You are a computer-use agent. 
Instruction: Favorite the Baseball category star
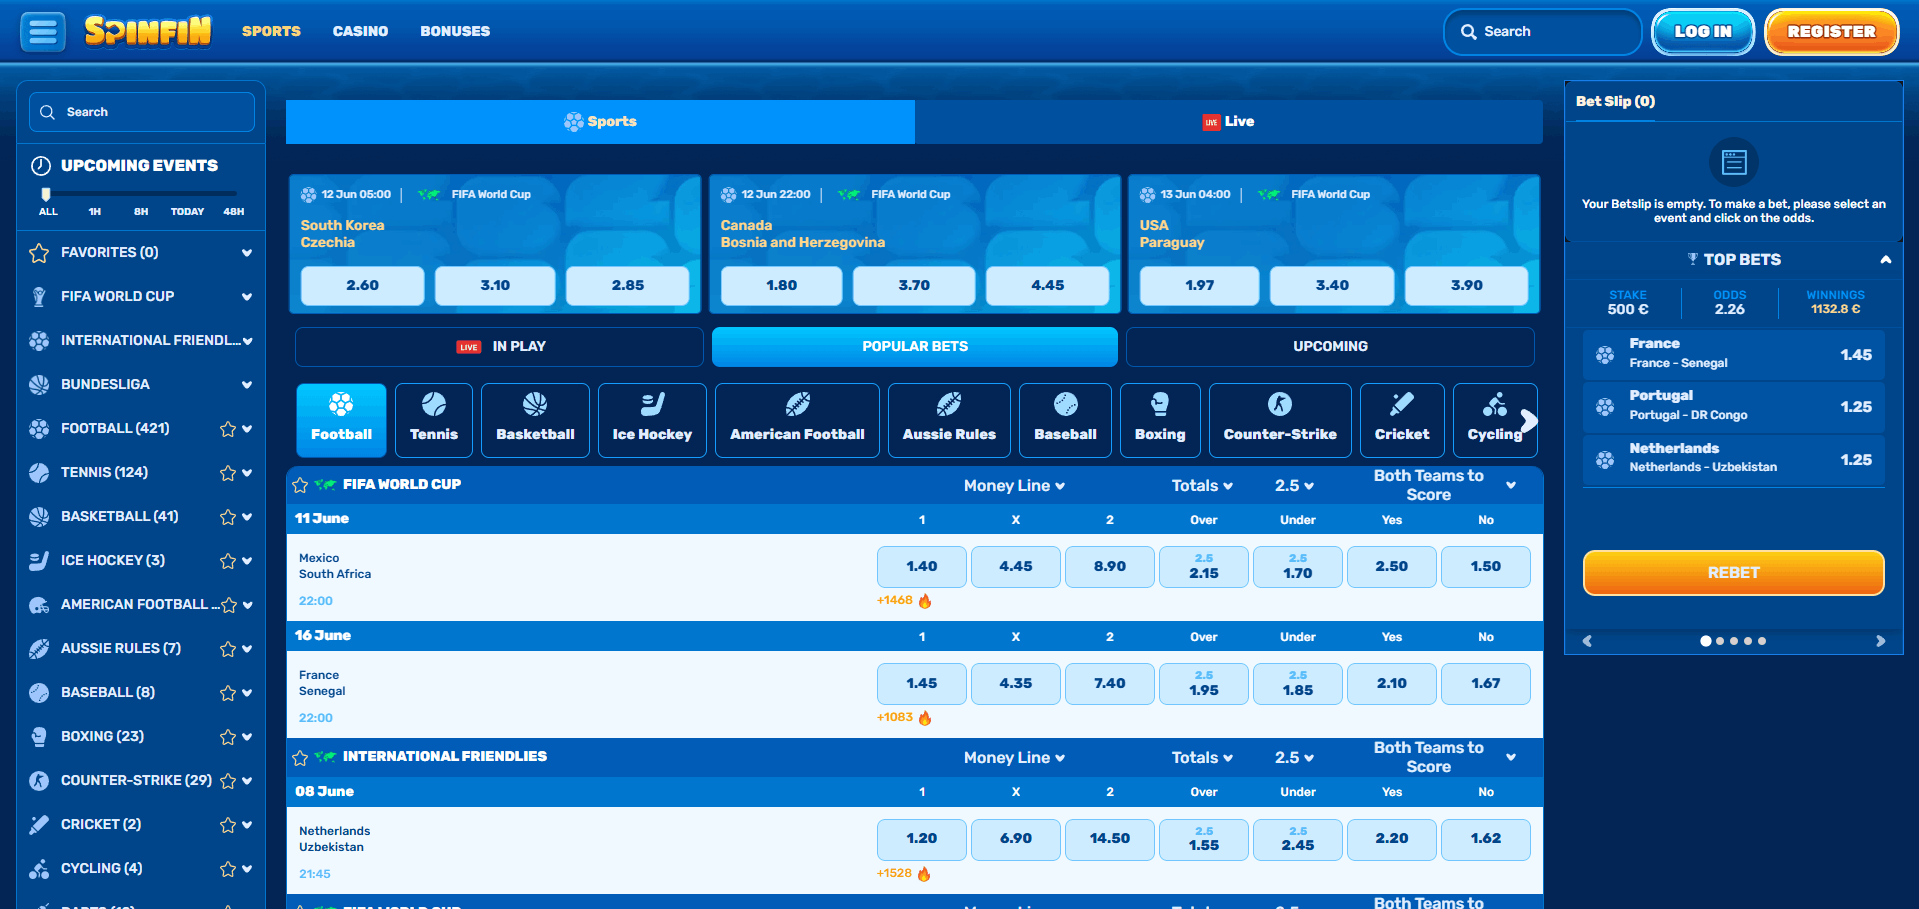pos(228,693)
